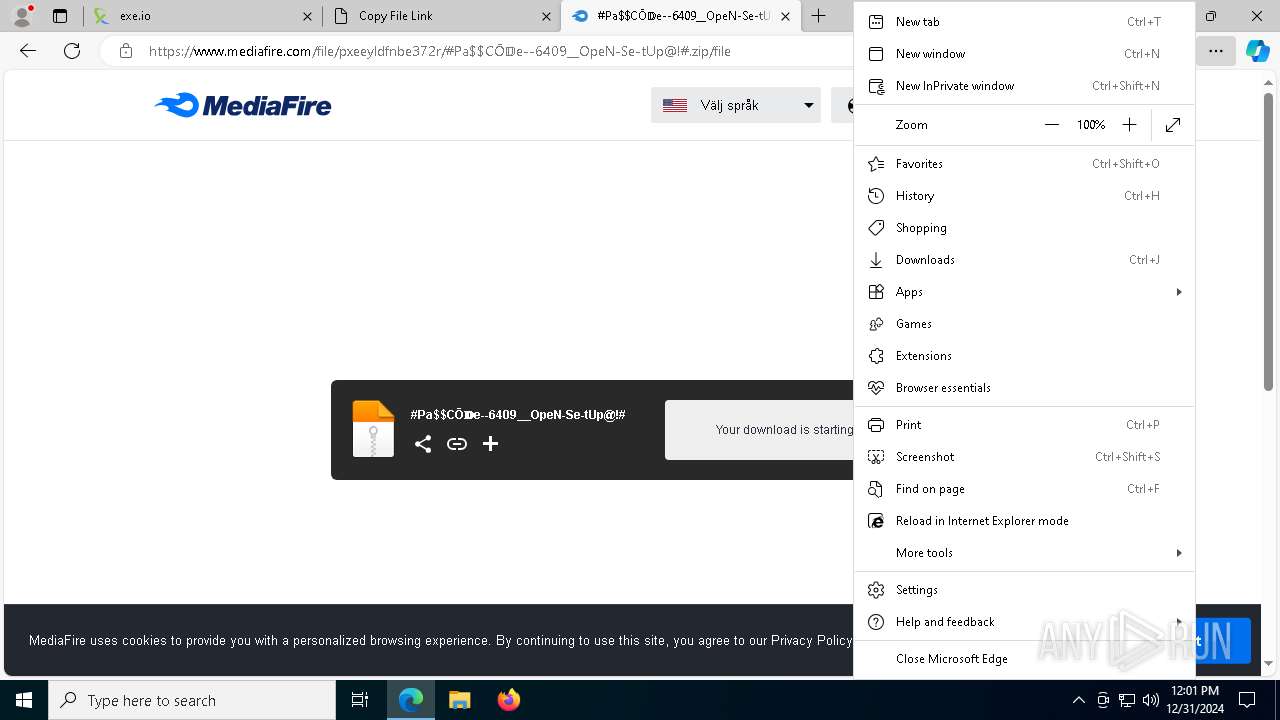The height and width of the screenshot is (720, 1280).
Task: Go back to previous page
Action: (x=28, y=51)
